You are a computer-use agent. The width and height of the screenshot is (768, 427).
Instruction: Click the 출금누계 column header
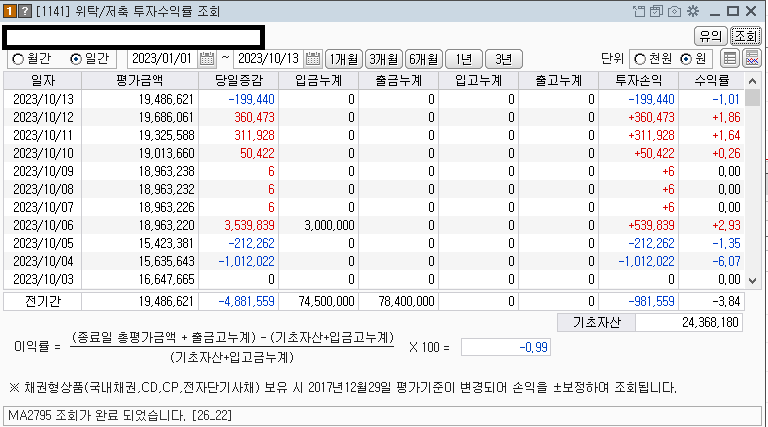tap(399, 80)
